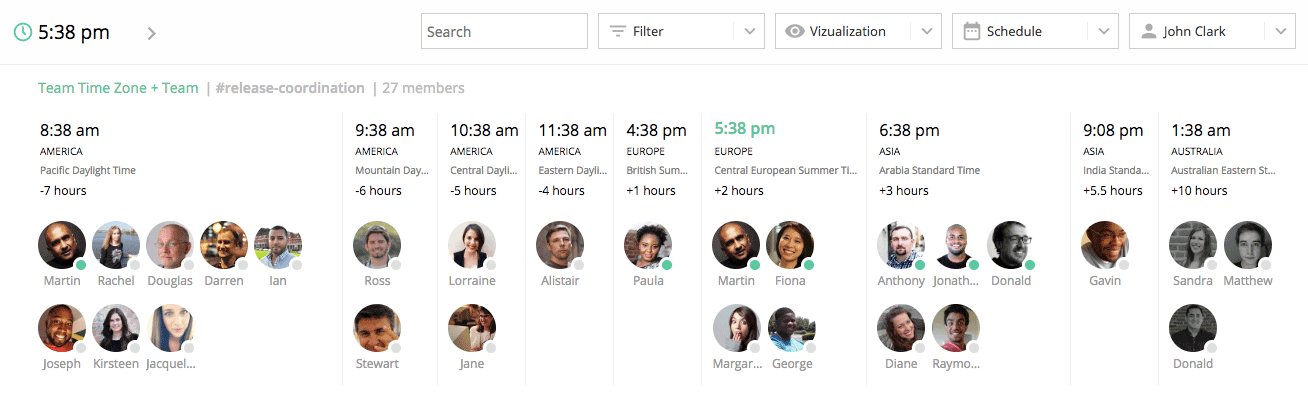1308x404 pixels.
Task: Open Diane's avatar
Action: tap(901, 329)
